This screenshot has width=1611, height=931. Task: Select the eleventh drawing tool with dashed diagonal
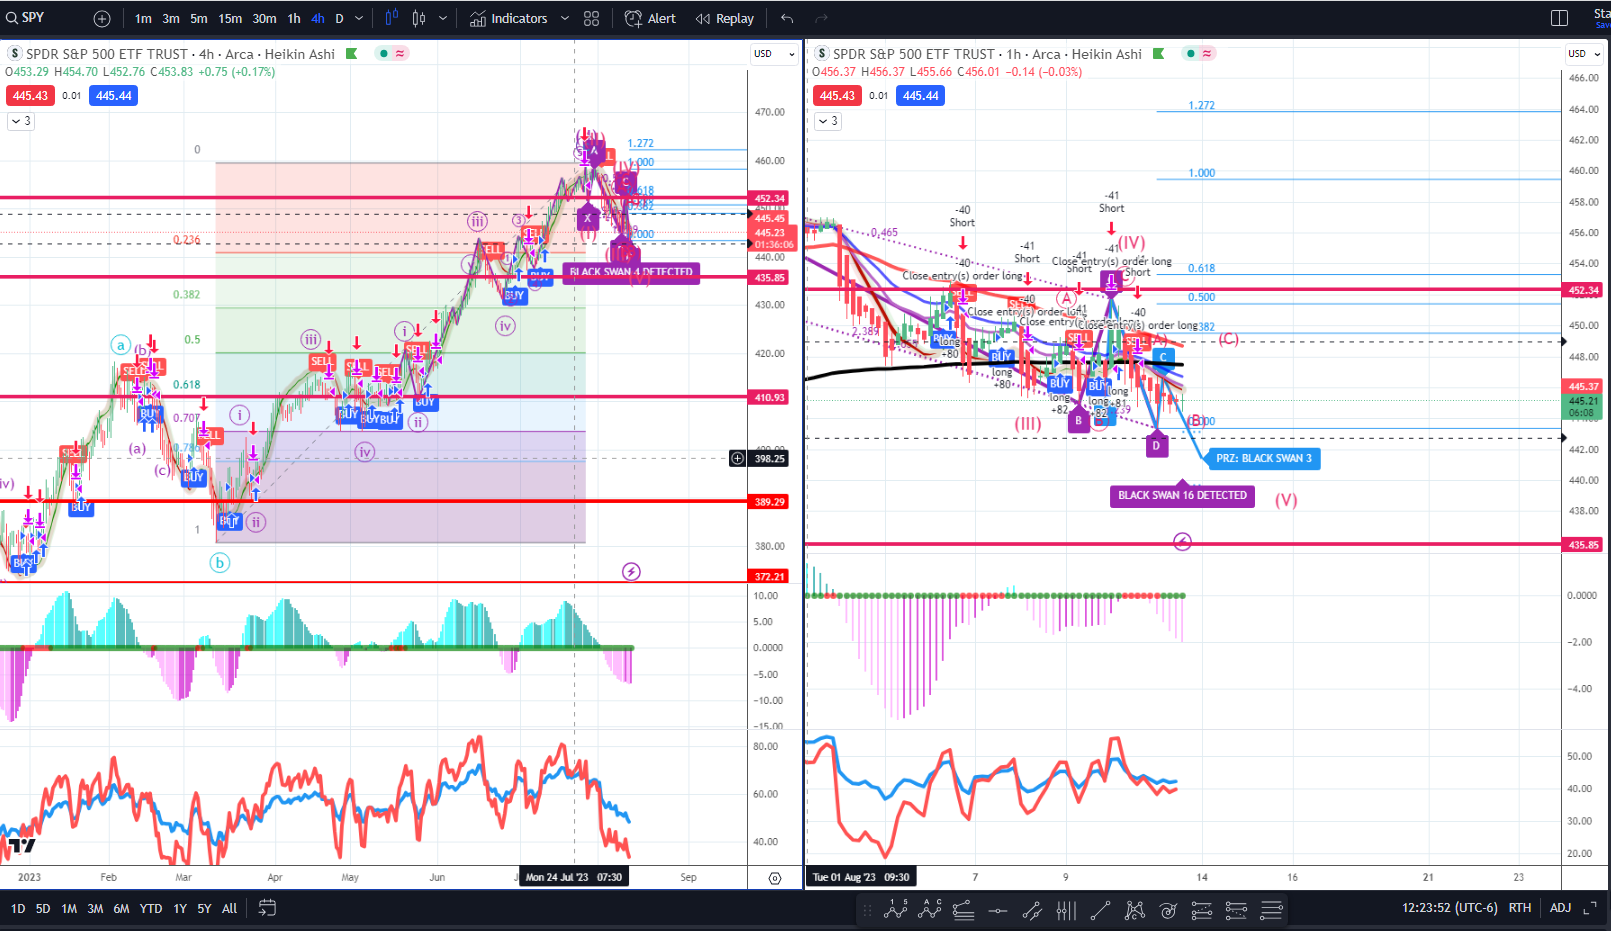click(1236, 910)
